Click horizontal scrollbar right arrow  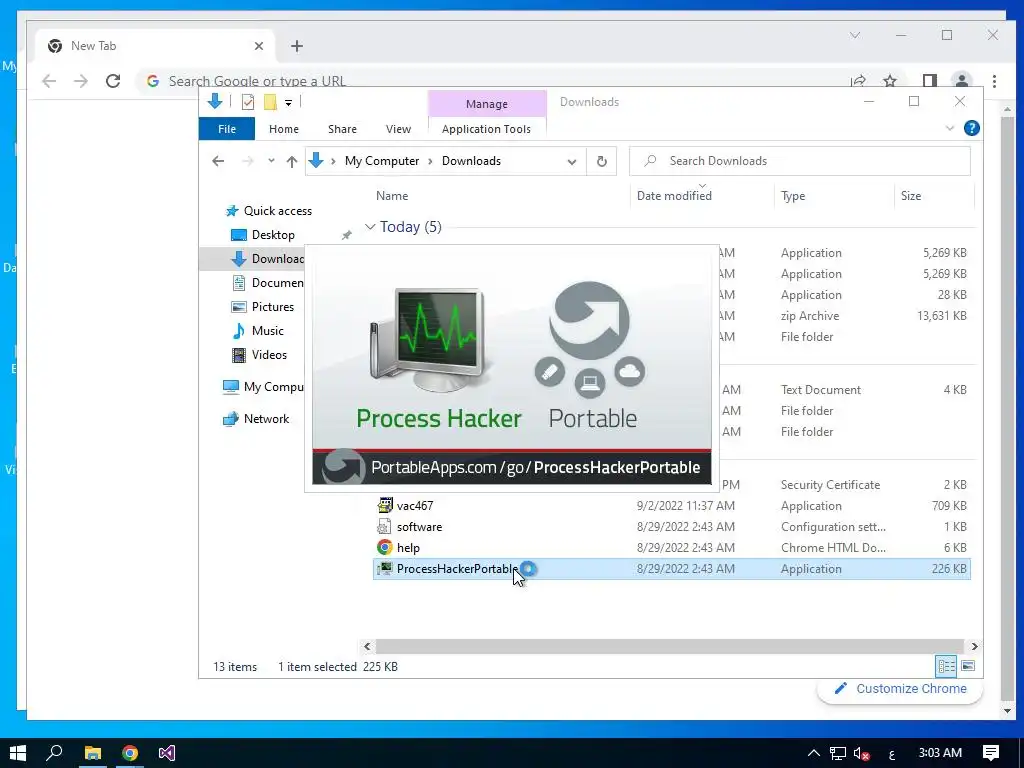click(974, 647)
